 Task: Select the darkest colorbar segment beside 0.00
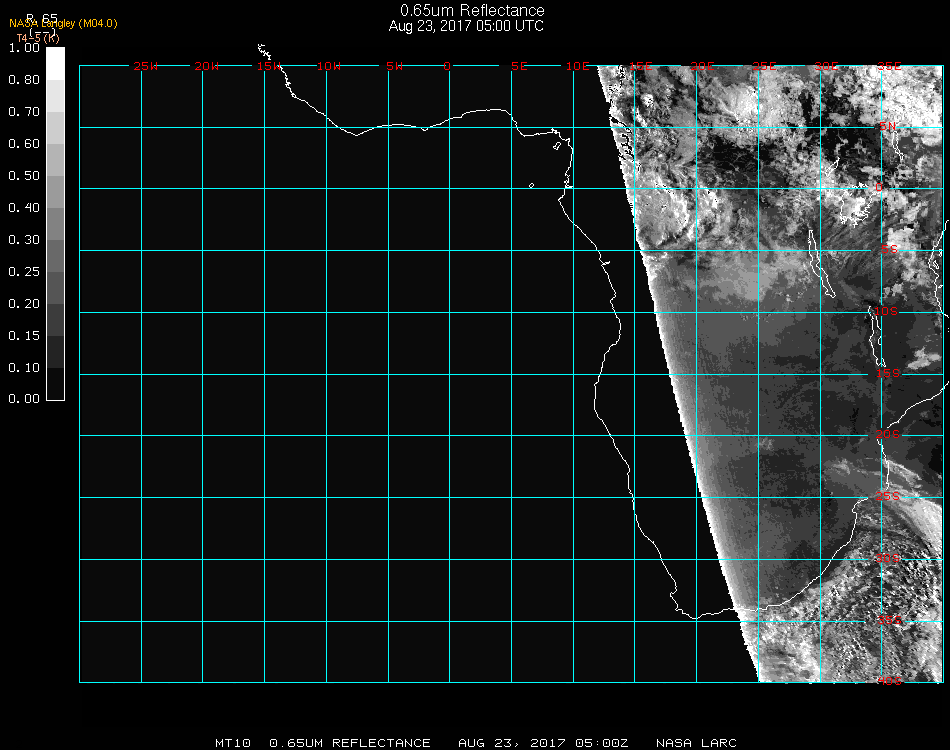coord(55,383)
